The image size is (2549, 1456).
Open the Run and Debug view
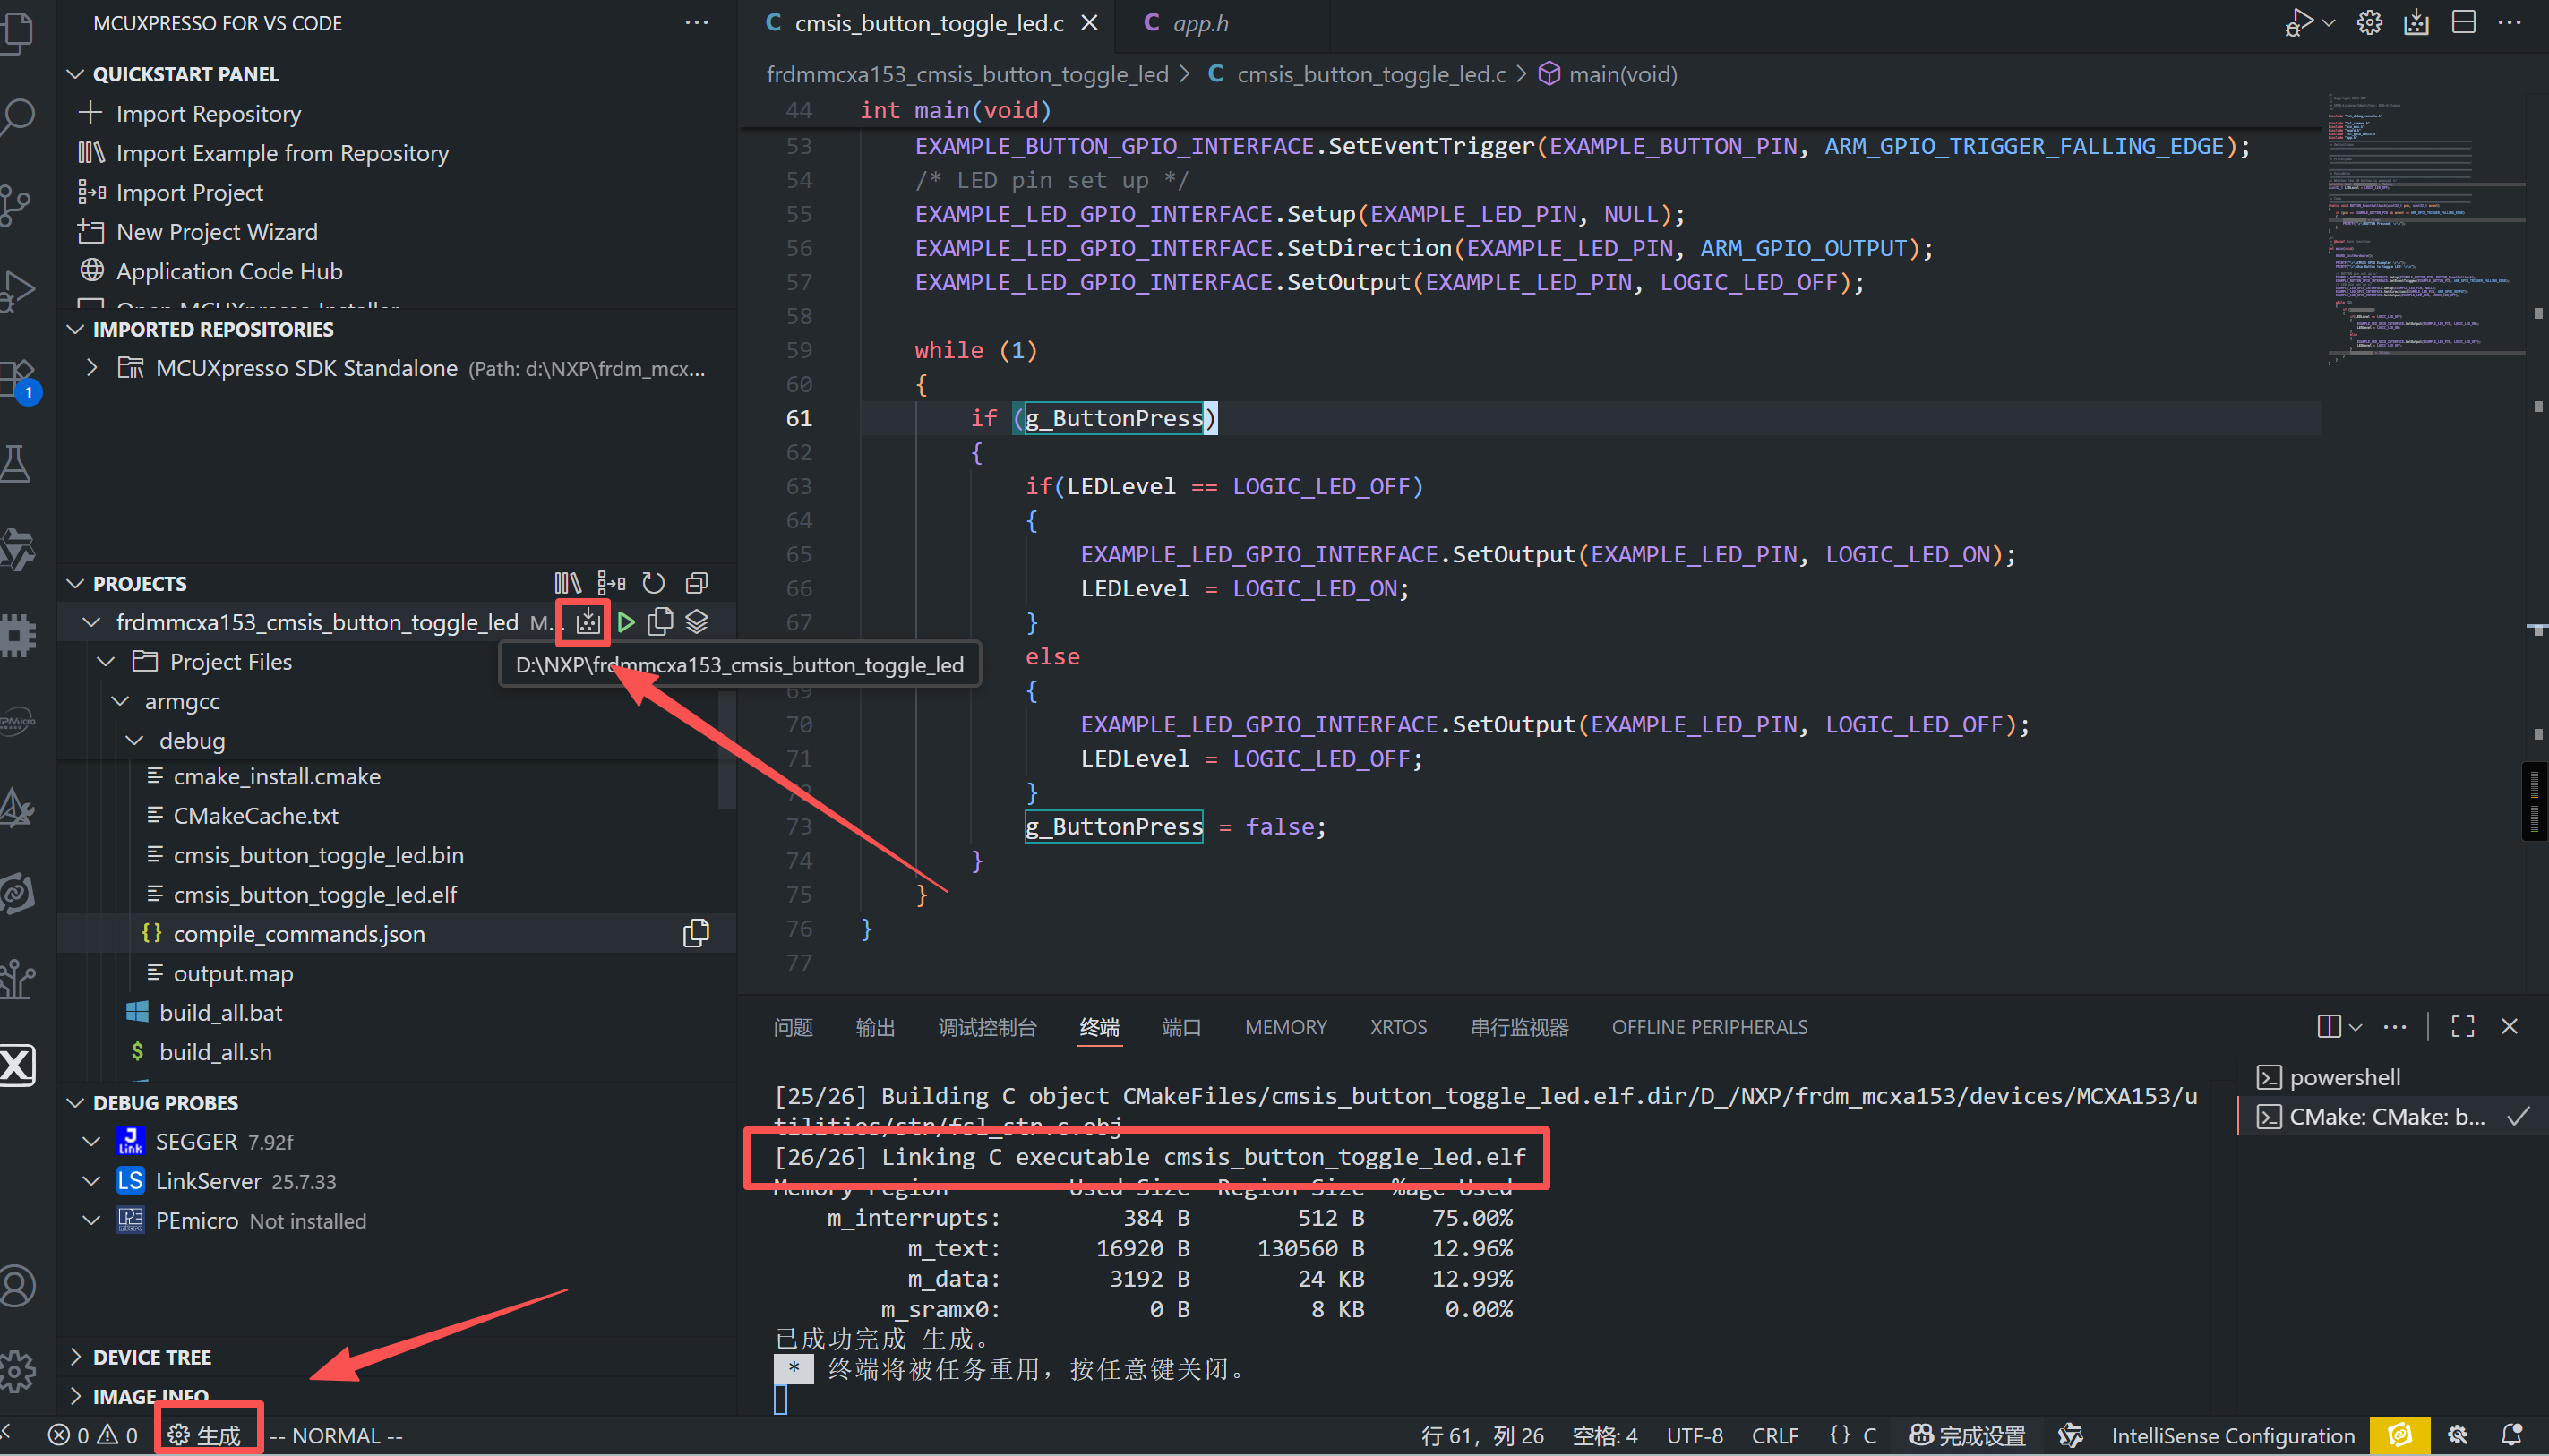(18, 290)
